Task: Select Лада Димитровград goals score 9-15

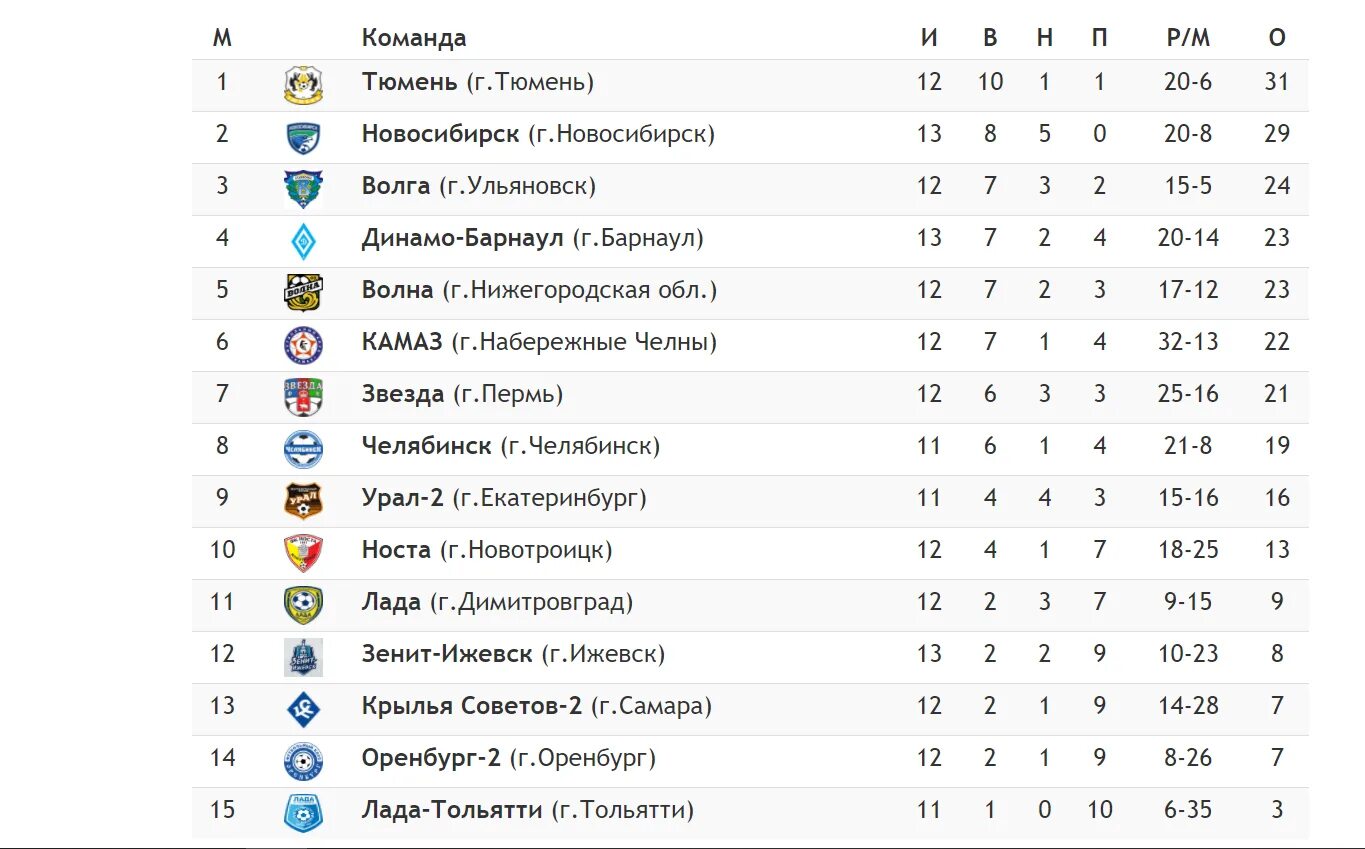Action: point(1188,602)
